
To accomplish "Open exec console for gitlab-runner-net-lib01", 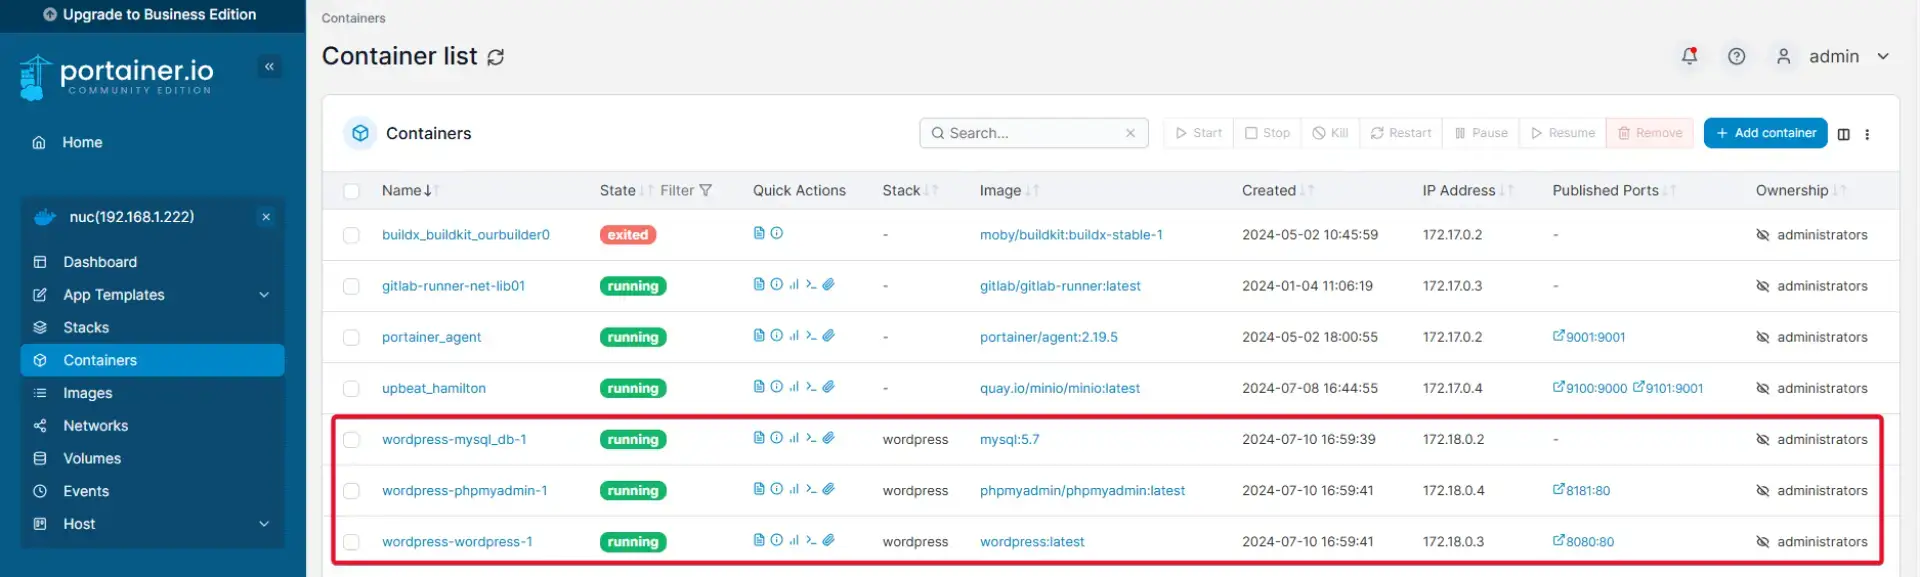I will tap(811, 284).
